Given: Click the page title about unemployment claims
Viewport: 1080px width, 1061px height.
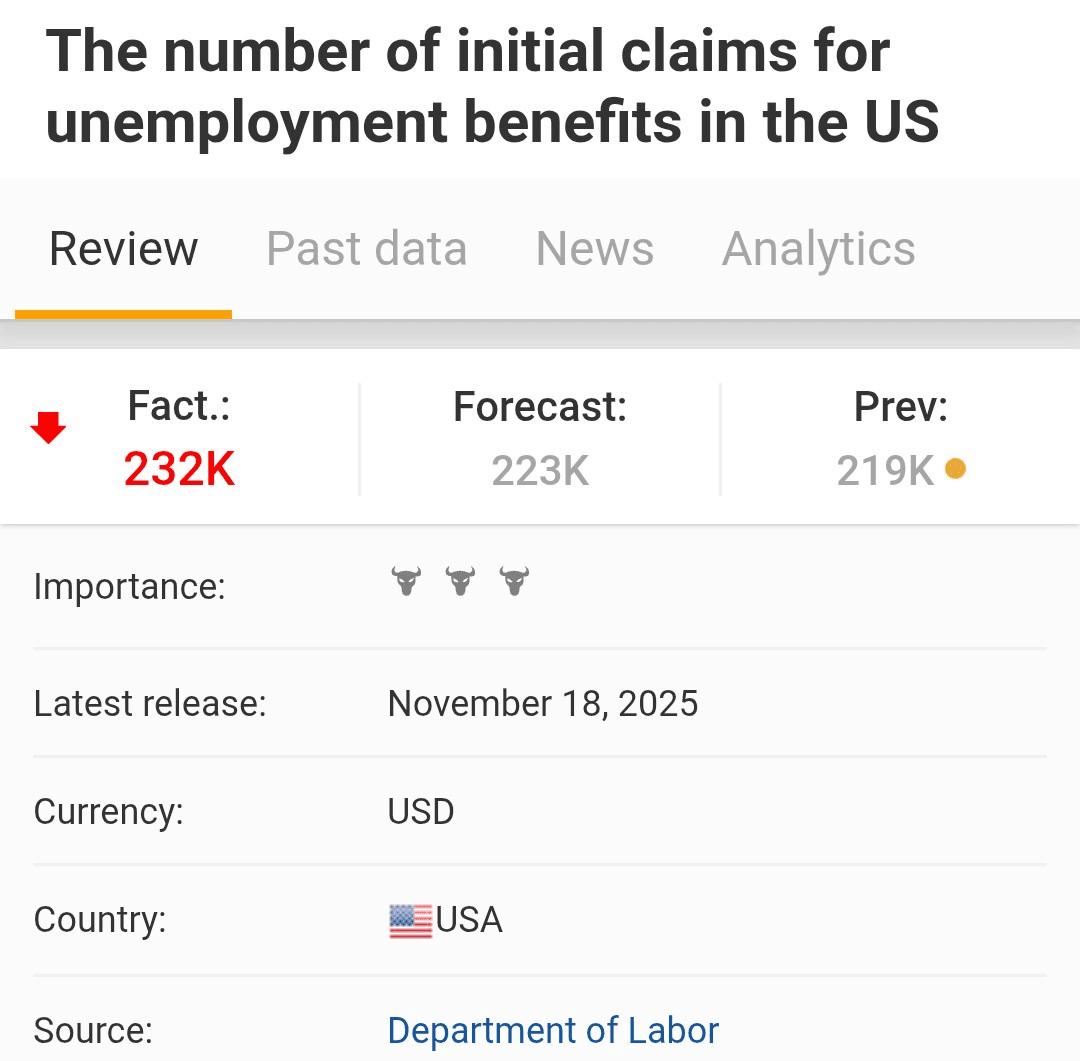Looking at the screenshot, I should [x=492, y=86].
